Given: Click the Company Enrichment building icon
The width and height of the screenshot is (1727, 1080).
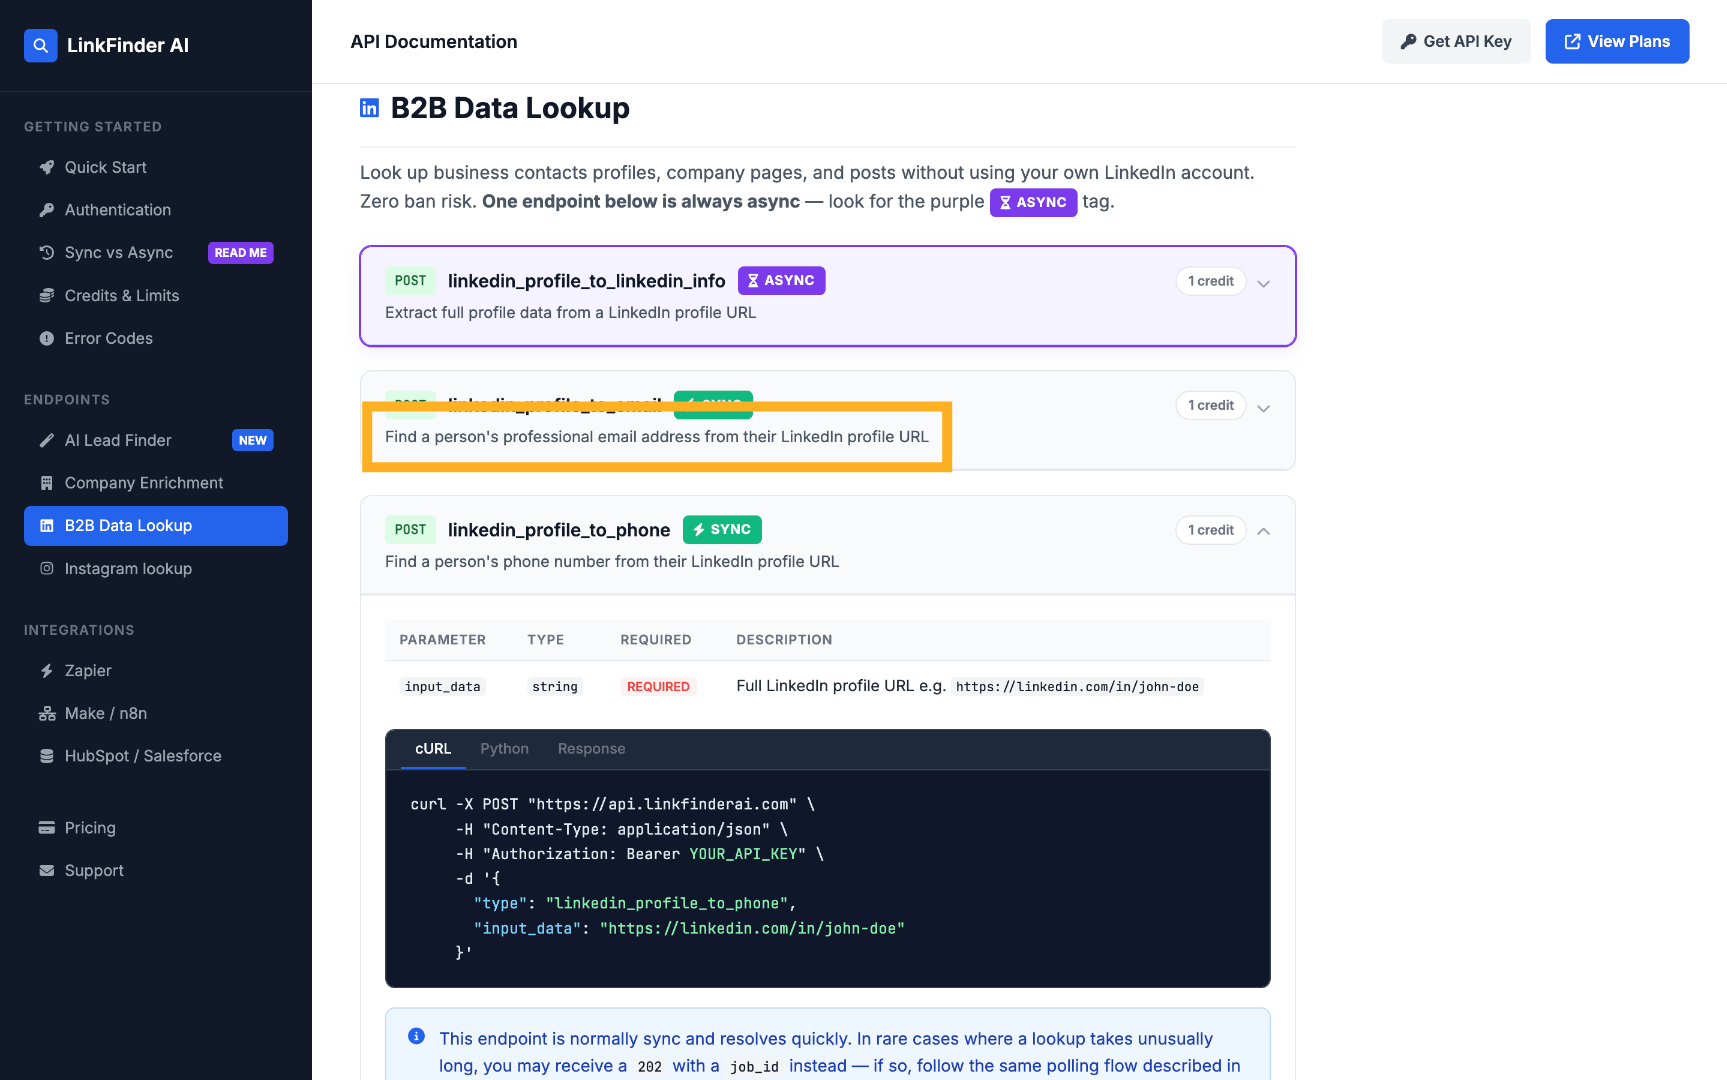Looking at the screenshot, I should (x=47, y=483).
